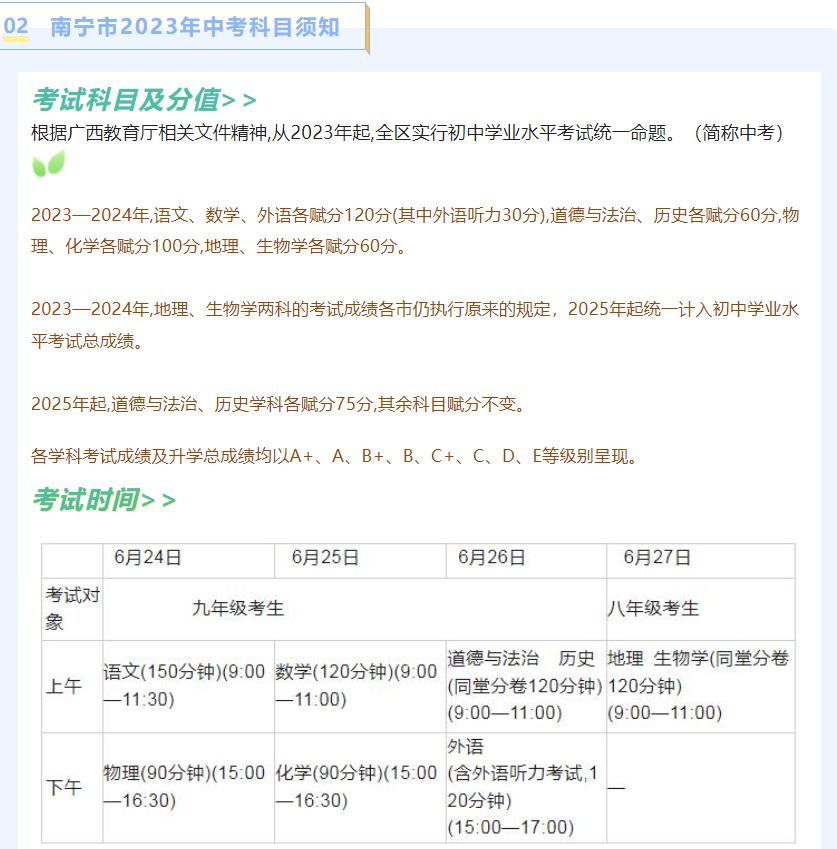
Task: Click the cell '道德与法治 历史 (同堂分卷120分钟)'
Action: click(x=526, y=686)
